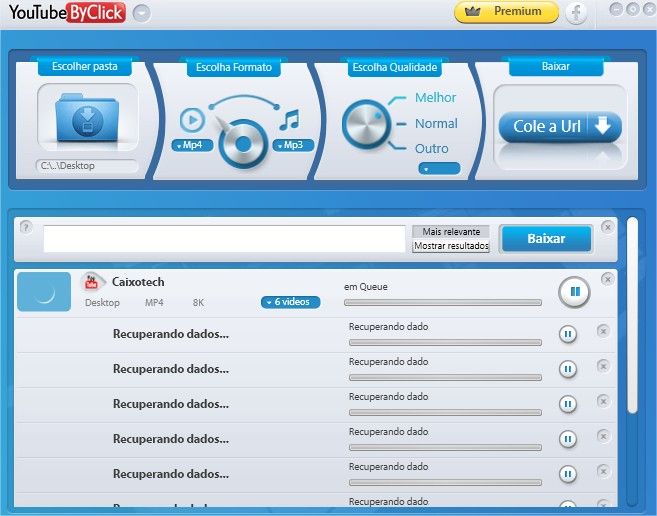Click the search text input field
Viewport: 657px width, 516px height.
click(x=225, y=239)
